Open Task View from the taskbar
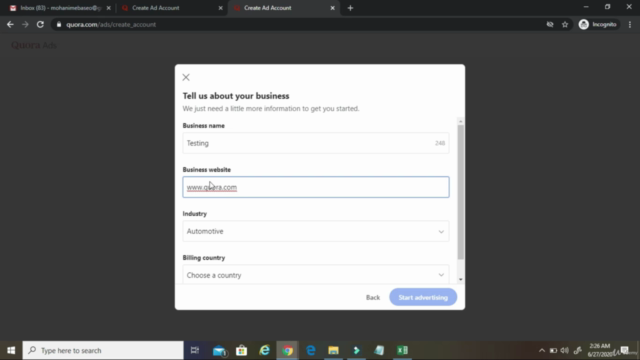 click(195, 350)
